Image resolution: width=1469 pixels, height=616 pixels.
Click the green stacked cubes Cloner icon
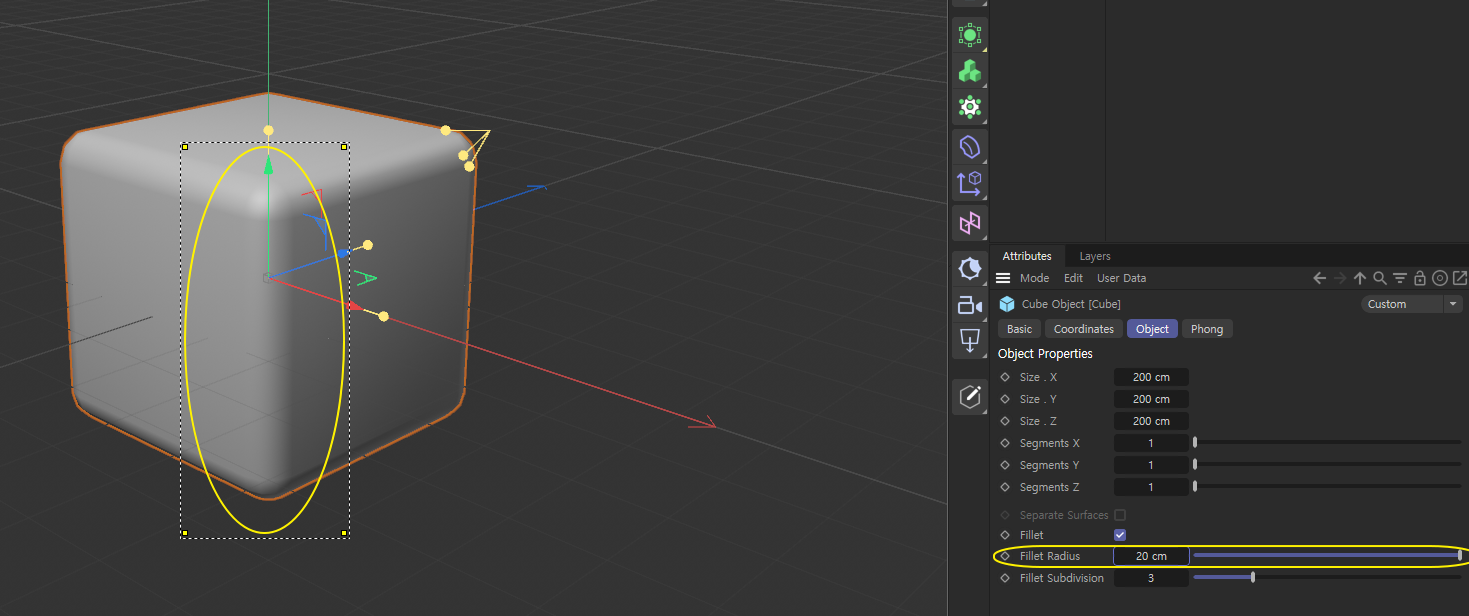tap(969, 71)
